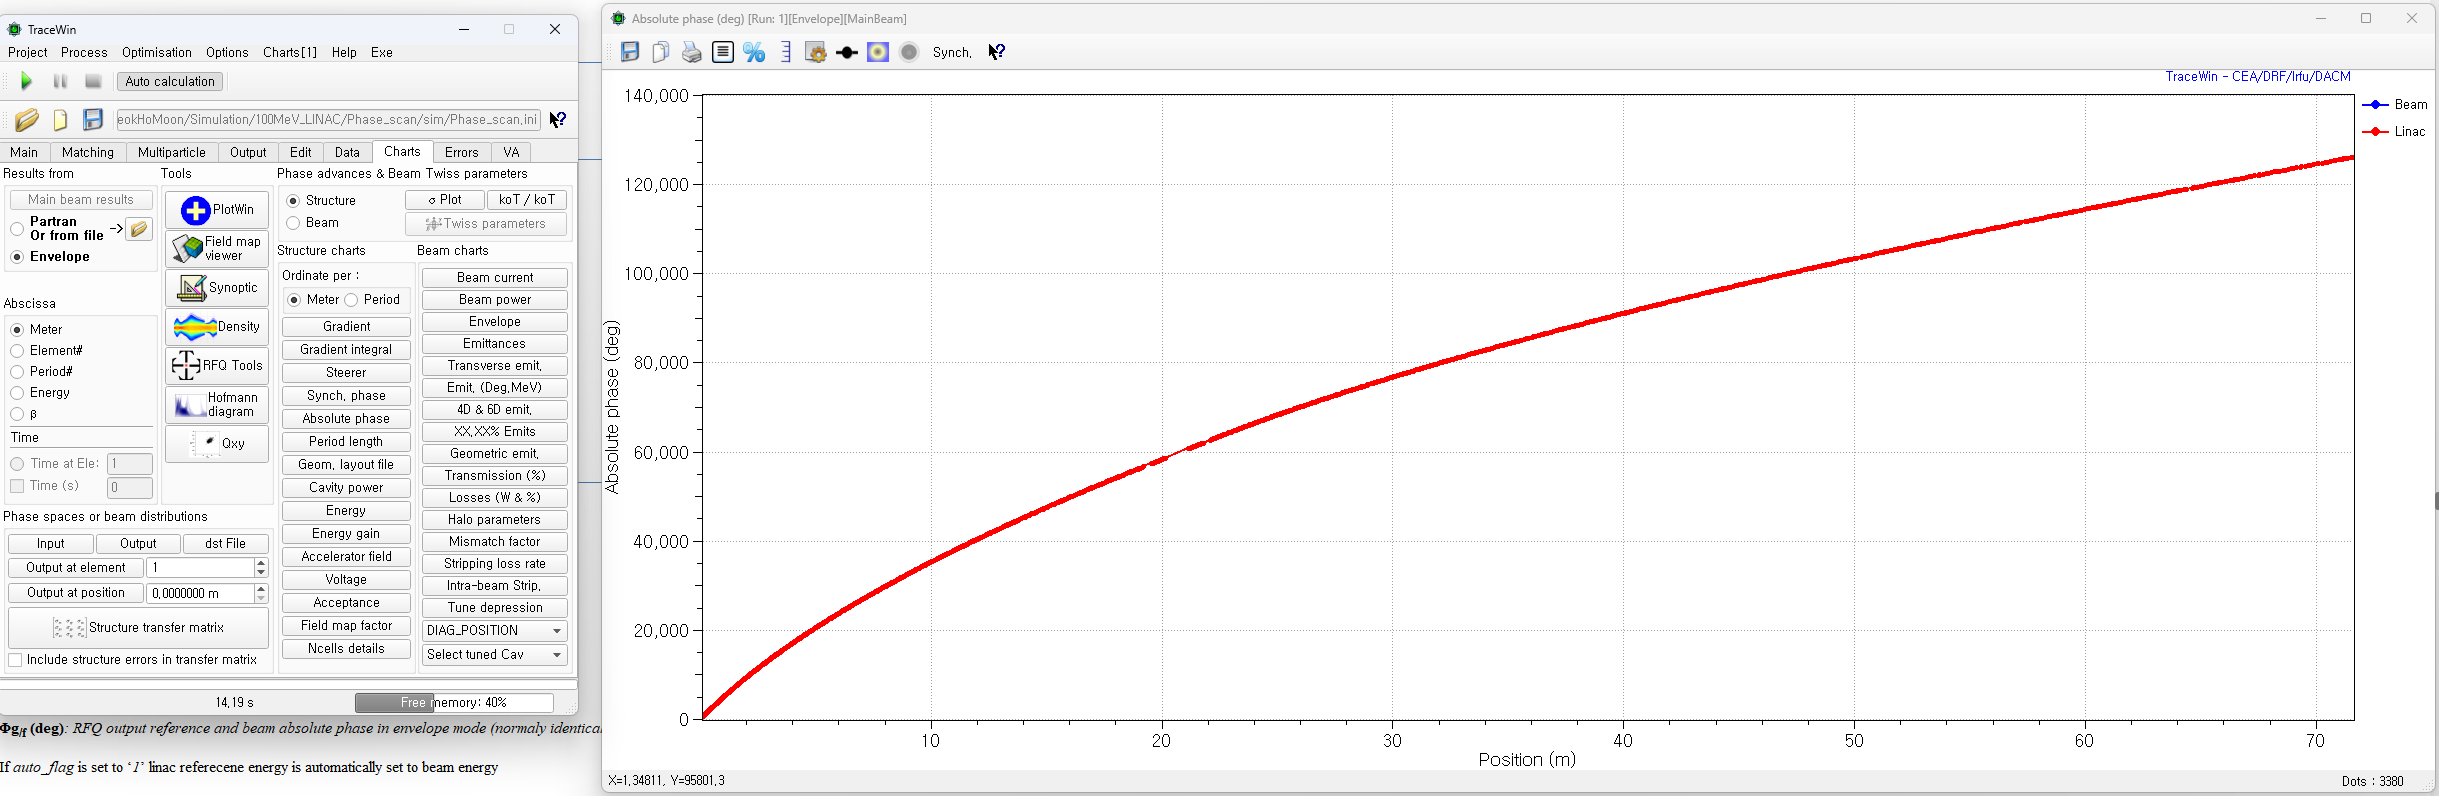
Task: Click the Absolute phase button
Action: pos(346,419)
